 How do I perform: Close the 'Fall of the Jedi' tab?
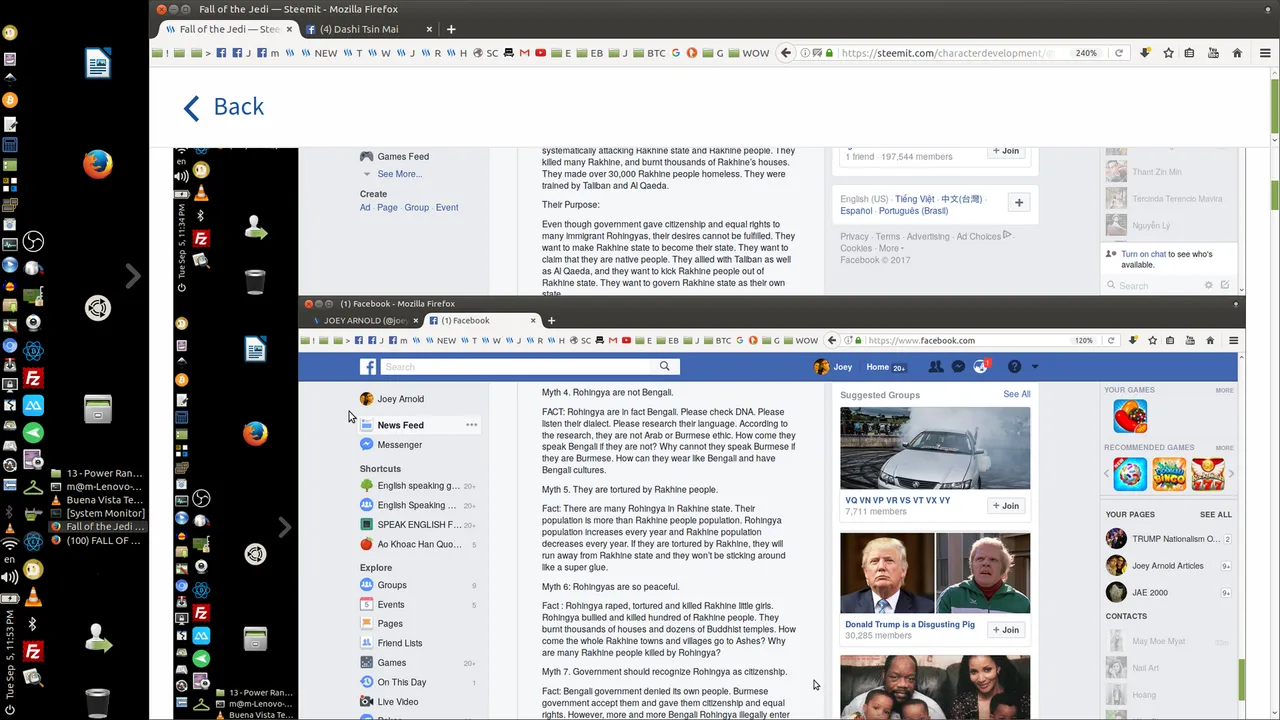[290, 29]
